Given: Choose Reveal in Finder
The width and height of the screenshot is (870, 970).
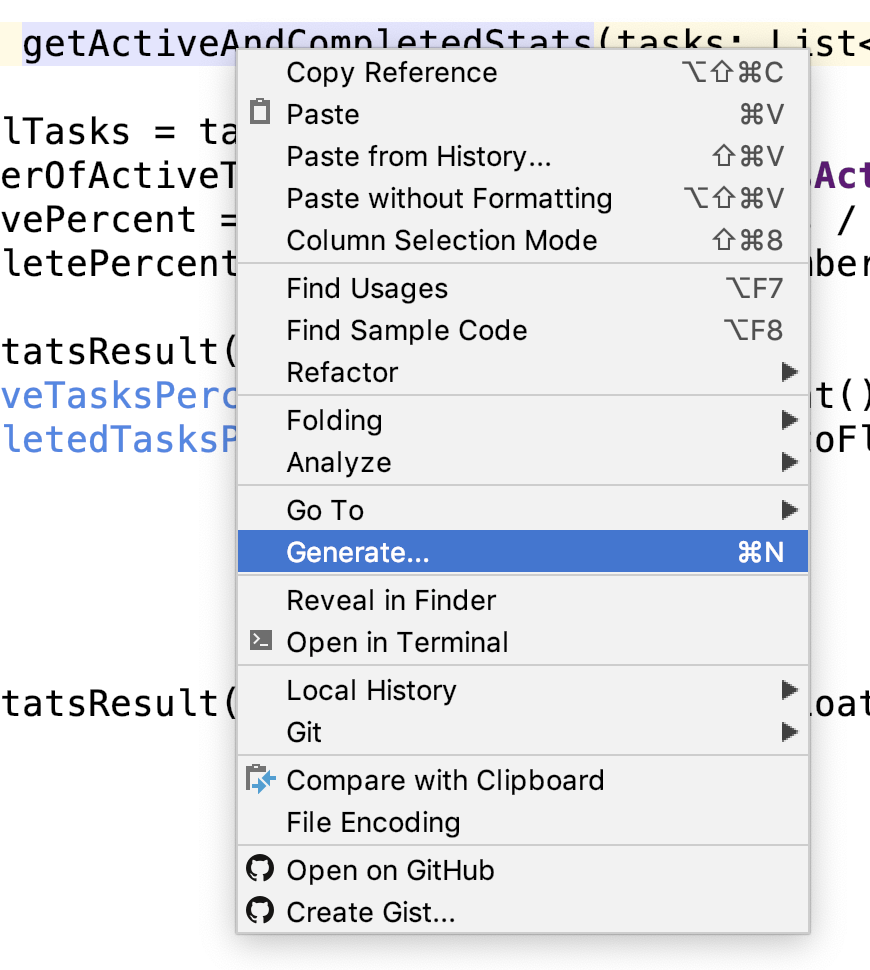Looking at the screenshot, I should (391, 600).
